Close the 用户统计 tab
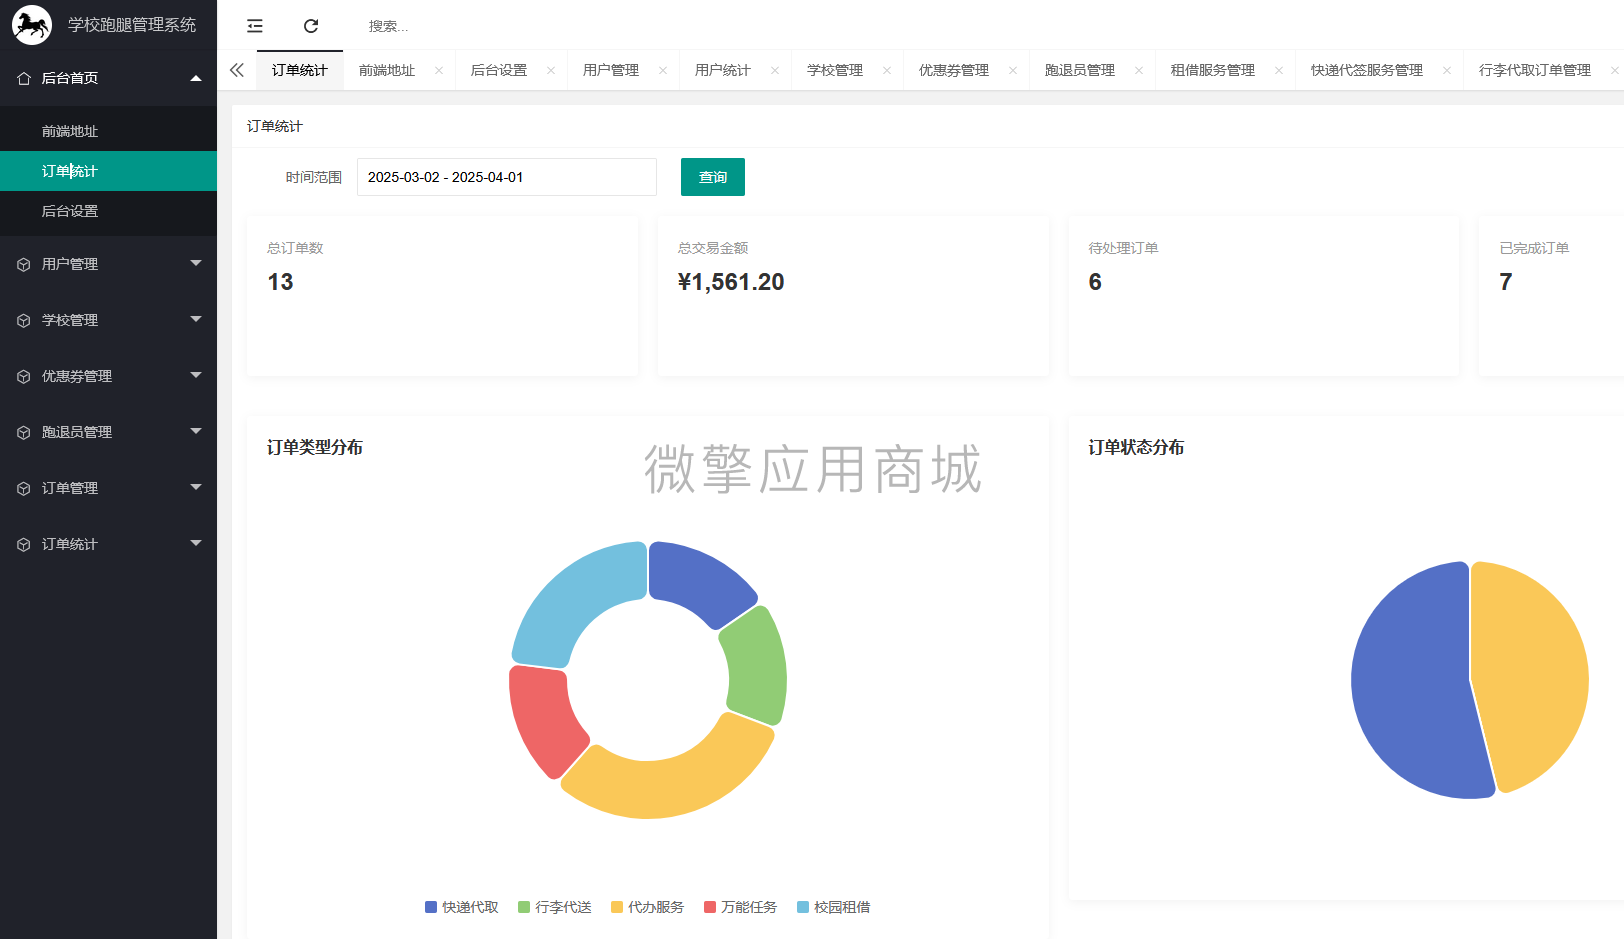1624x939 pixels. pos(775,70)
